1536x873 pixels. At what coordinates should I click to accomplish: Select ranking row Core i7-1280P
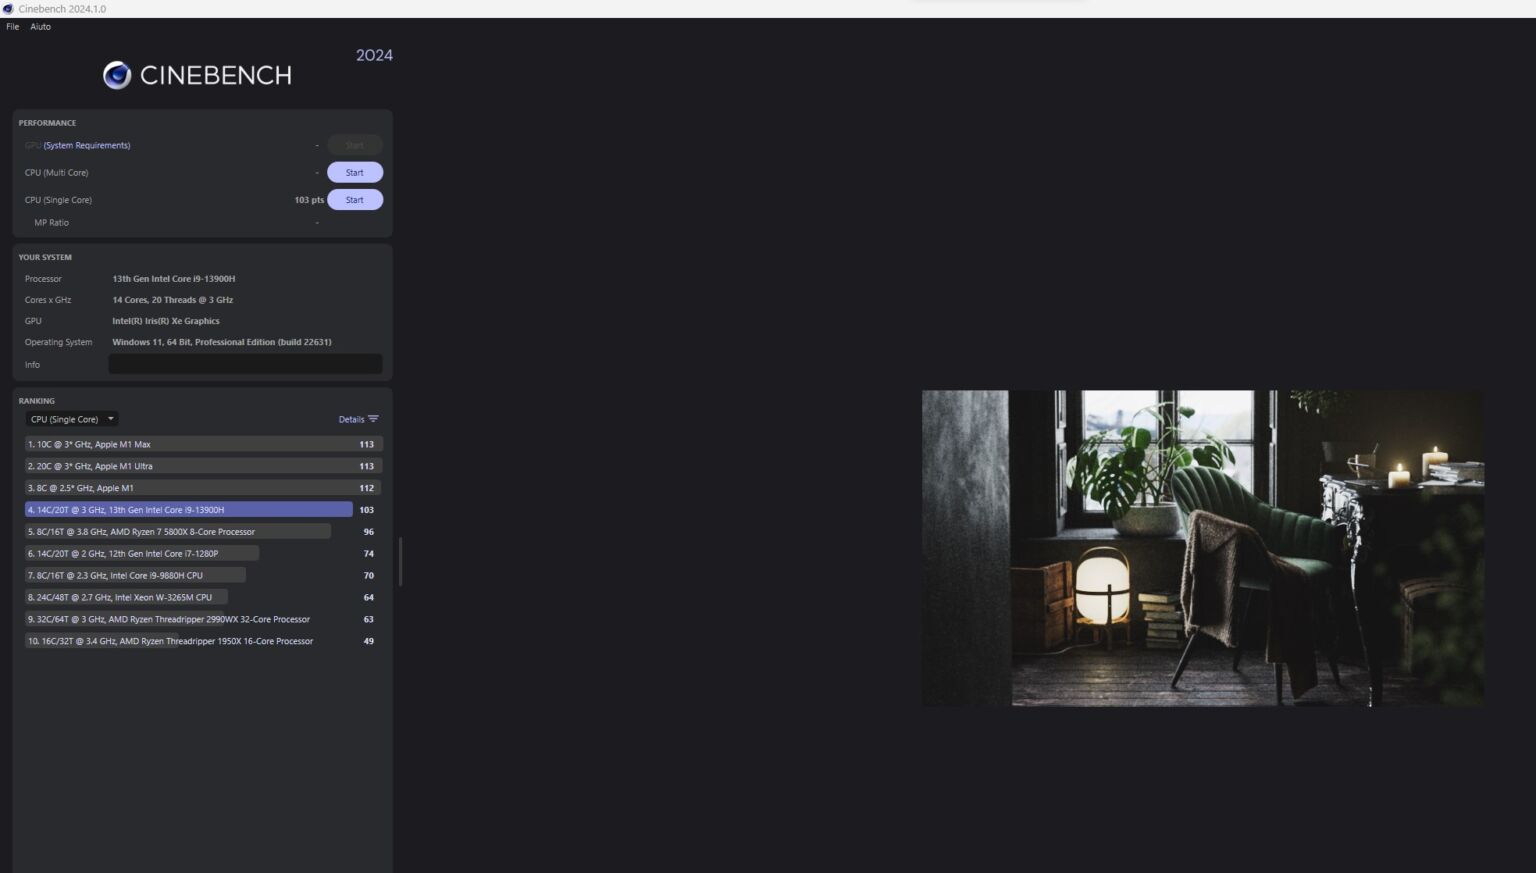pos(204,554)
